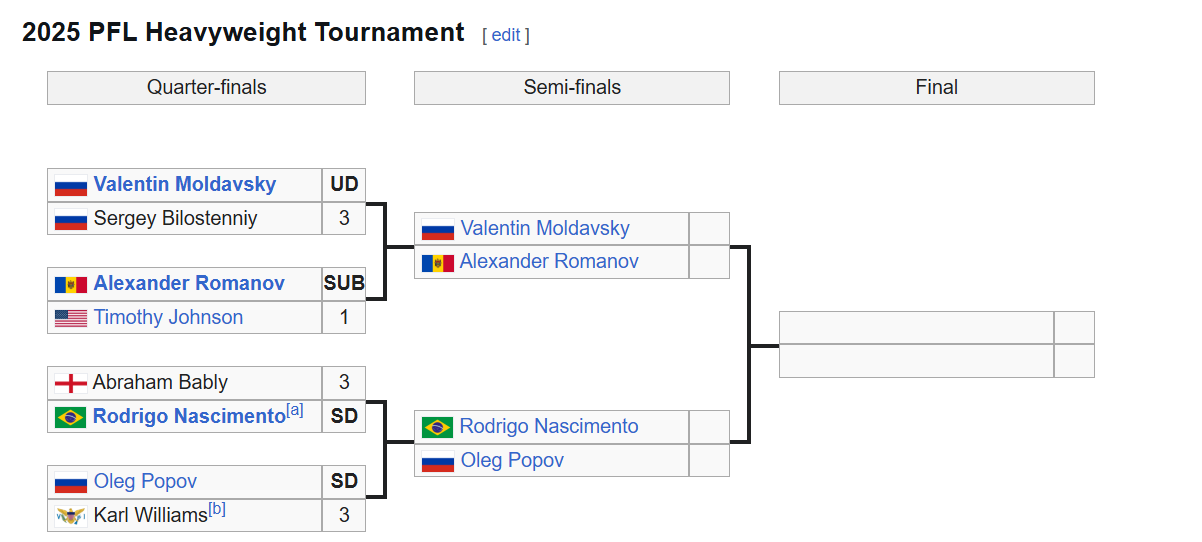Click the England flag beside Abraham Bably

tap(70, 383)
